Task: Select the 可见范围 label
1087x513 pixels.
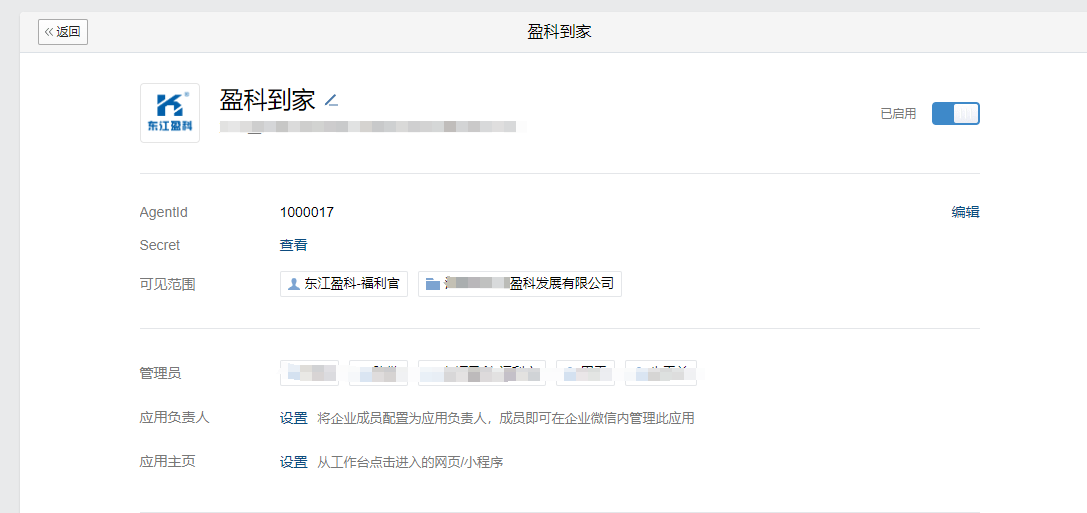Action: click(167, 284)
